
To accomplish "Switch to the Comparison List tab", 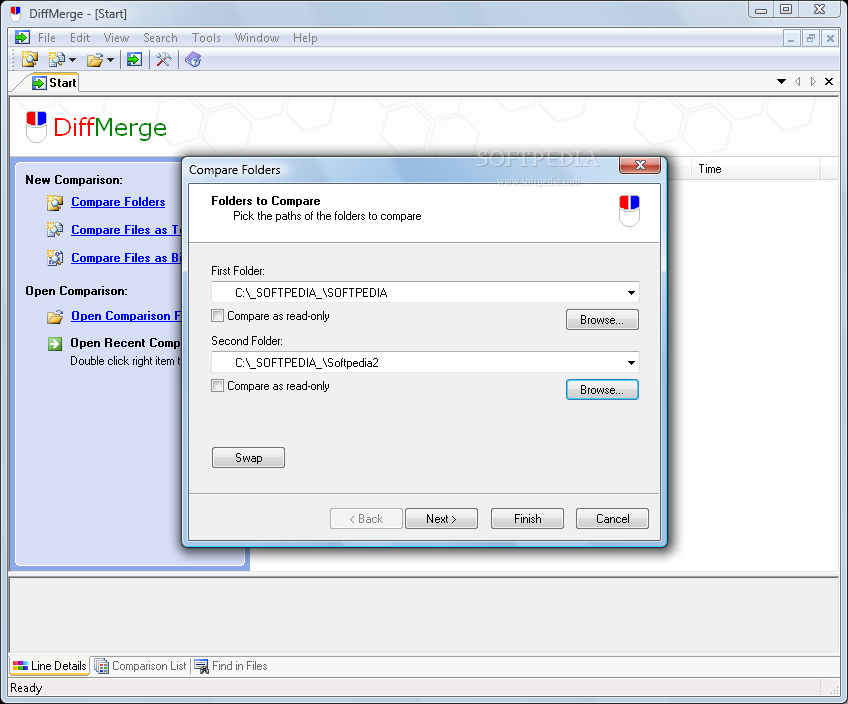I will 141,666.
